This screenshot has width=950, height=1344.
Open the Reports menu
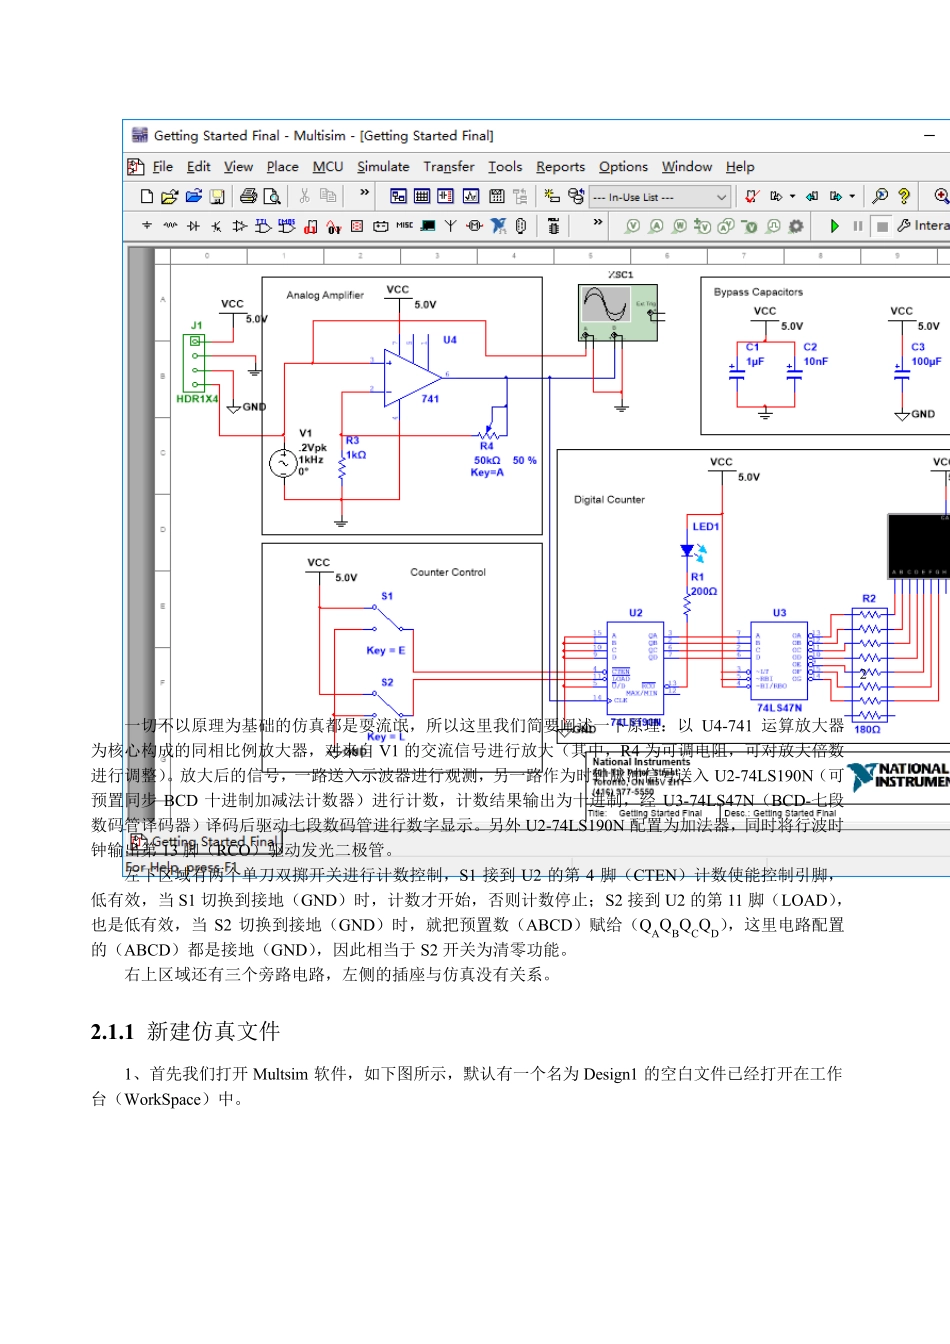[560, 167]
